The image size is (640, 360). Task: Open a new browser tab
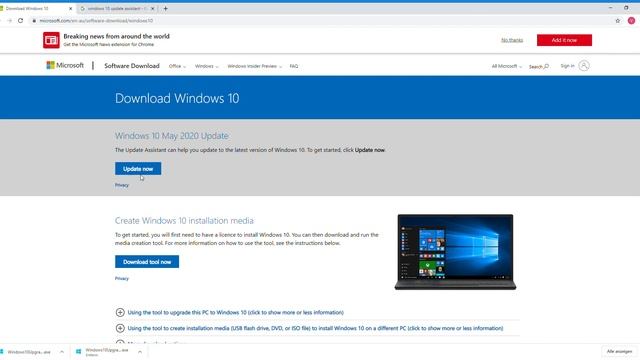(166, 8)
